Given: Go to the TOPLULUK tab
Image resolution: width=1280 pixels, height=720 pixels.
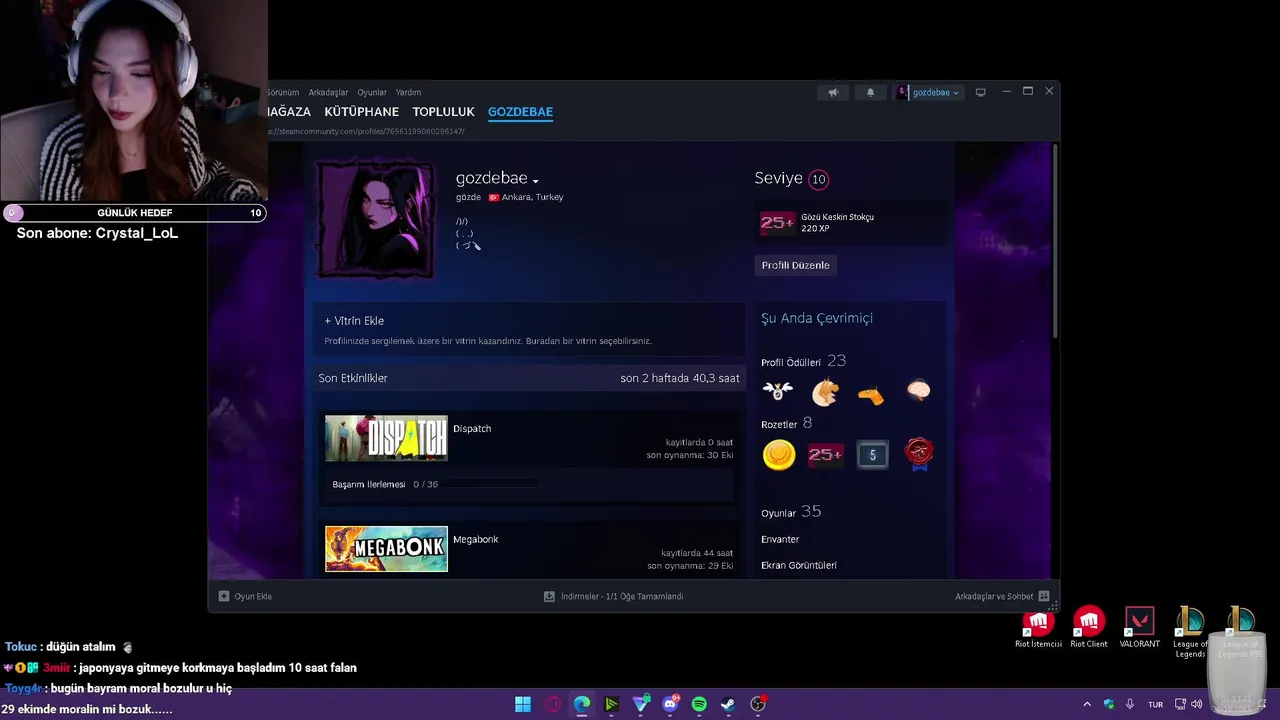Looking at the screenshot, I should [x=443, y=112].
